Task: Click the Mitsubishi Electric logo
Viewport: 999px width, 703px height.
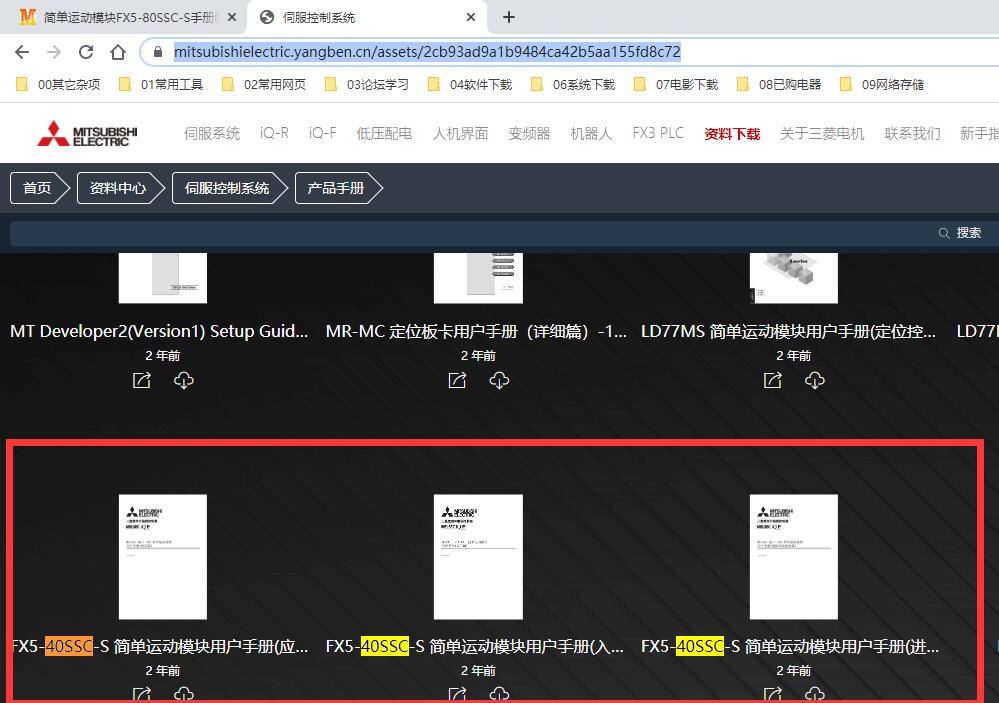Action: coord(87,134)
